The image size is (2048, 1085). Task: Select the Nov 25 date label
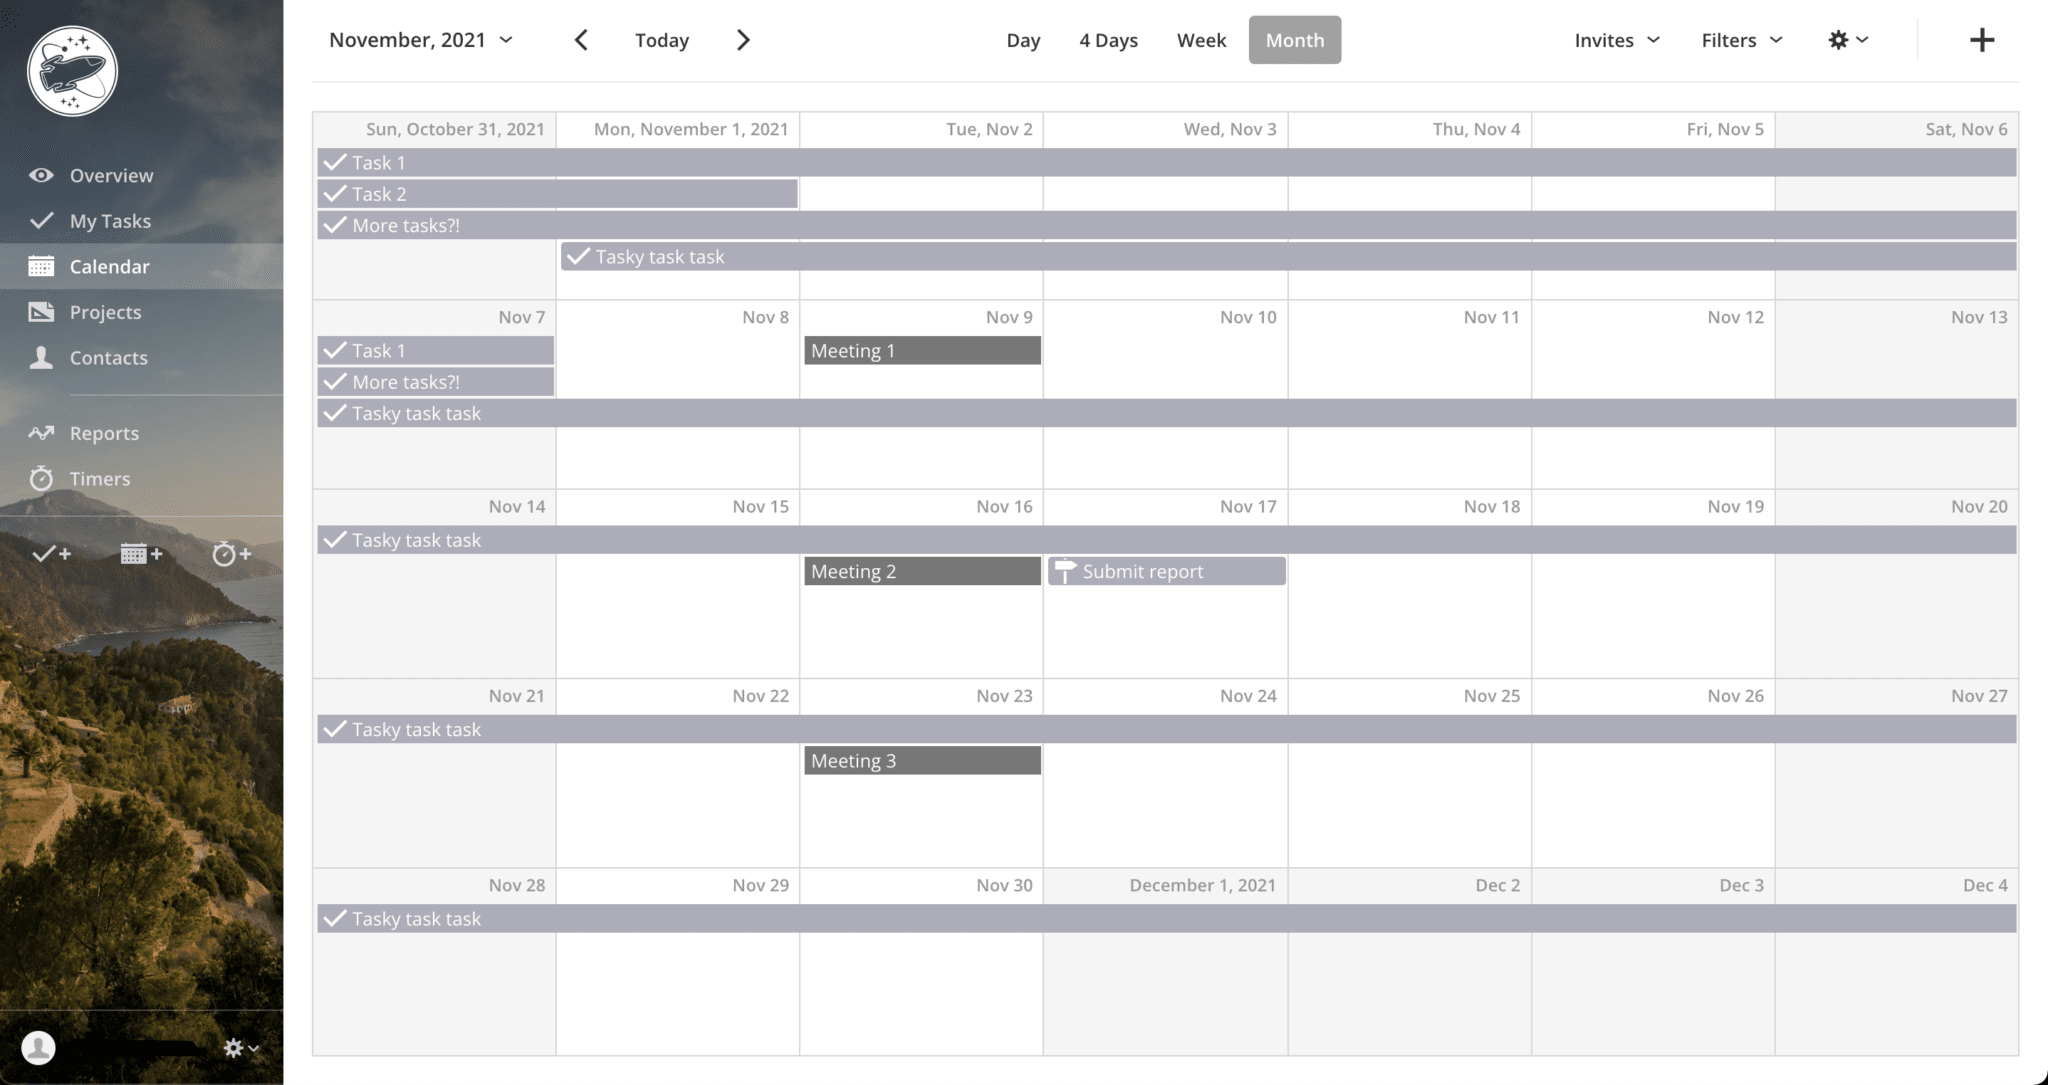1491,695
